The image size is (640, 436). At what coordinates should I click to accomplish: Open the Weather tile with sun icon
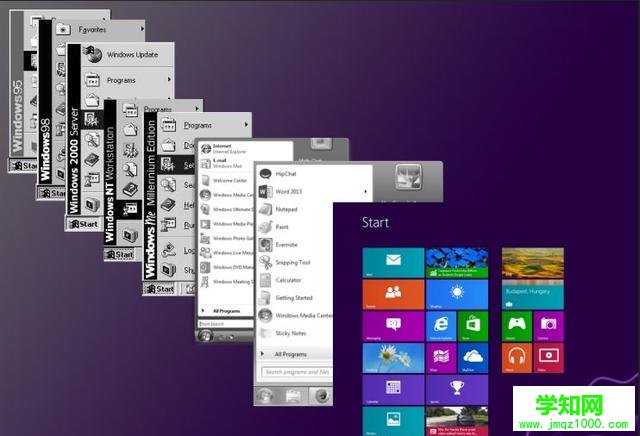[x=457, y=294]
